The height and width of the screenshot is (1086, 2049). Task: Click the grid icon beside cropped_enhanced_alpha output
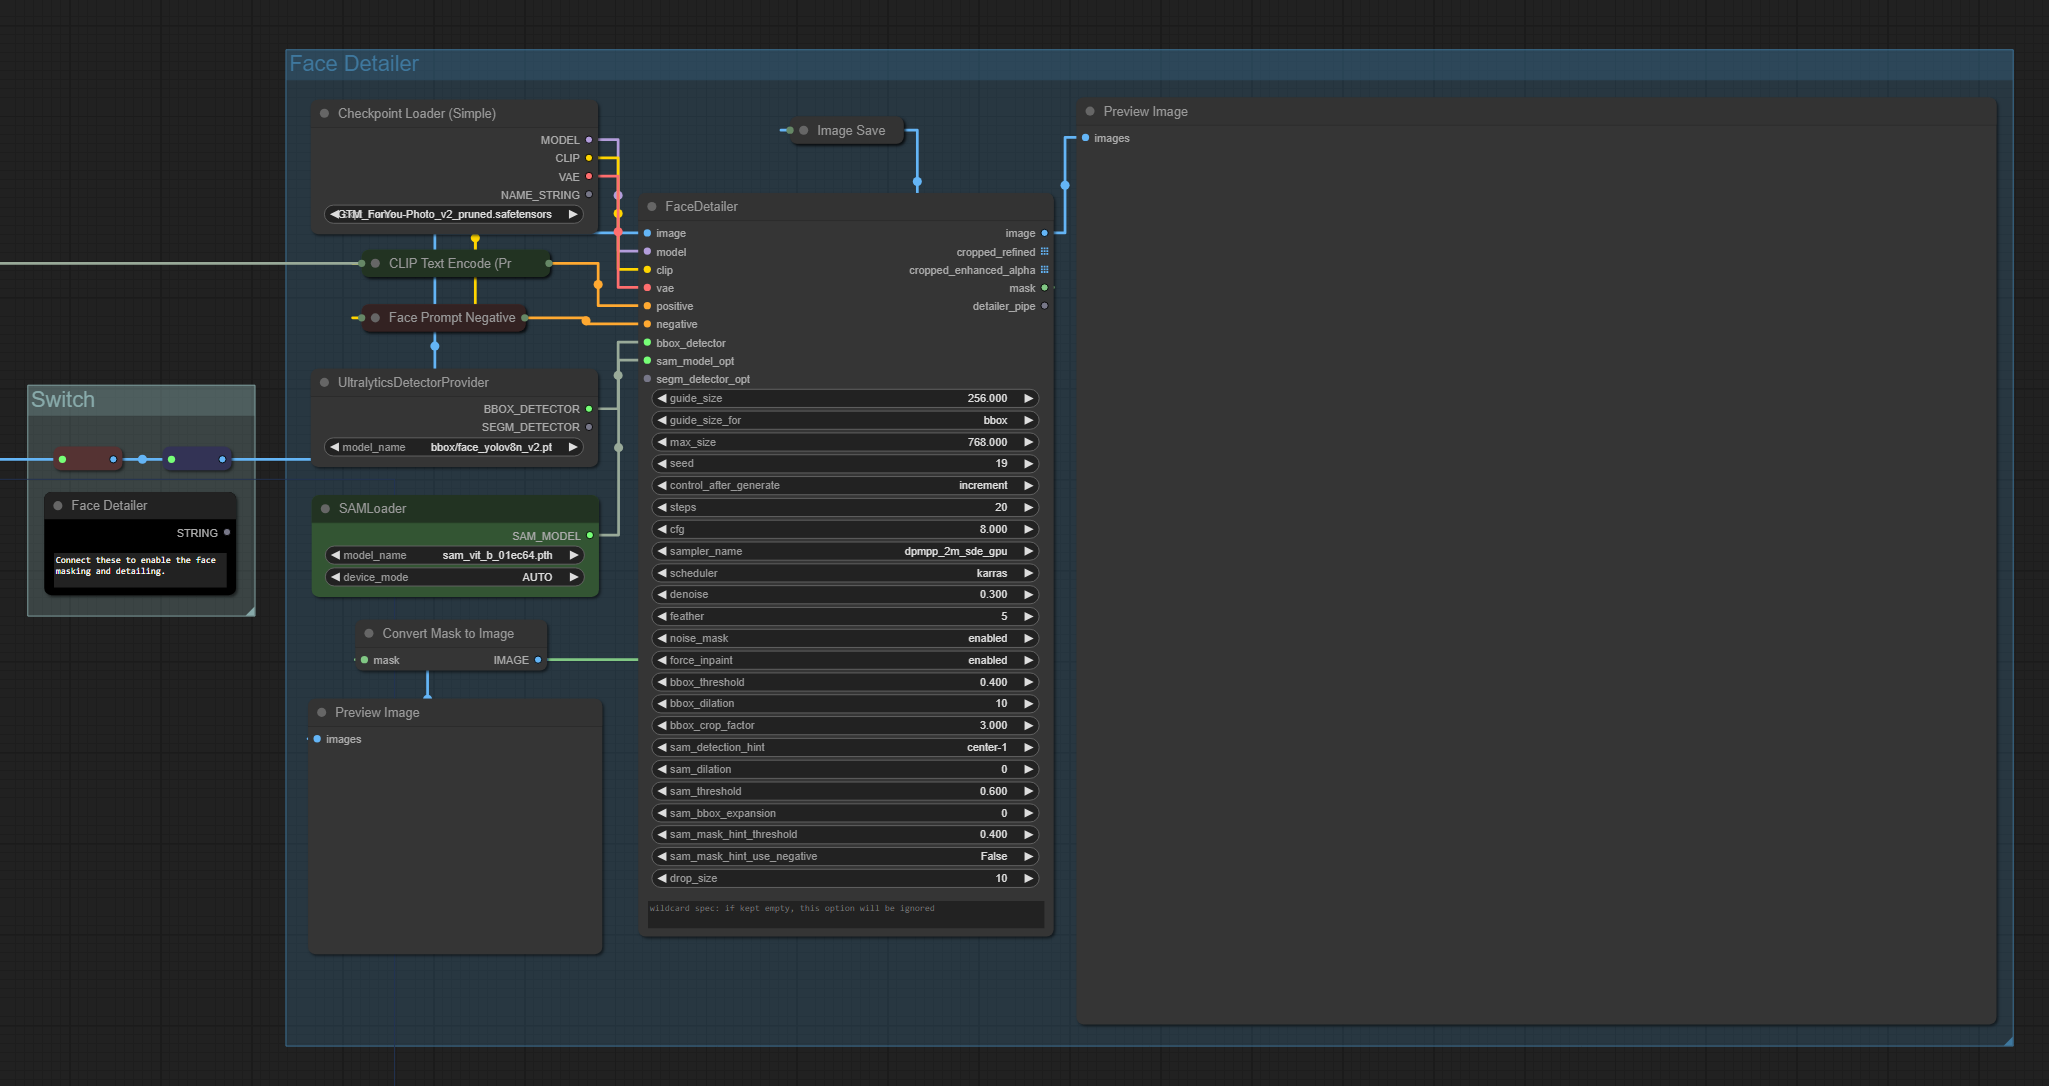coord(1045,270)
